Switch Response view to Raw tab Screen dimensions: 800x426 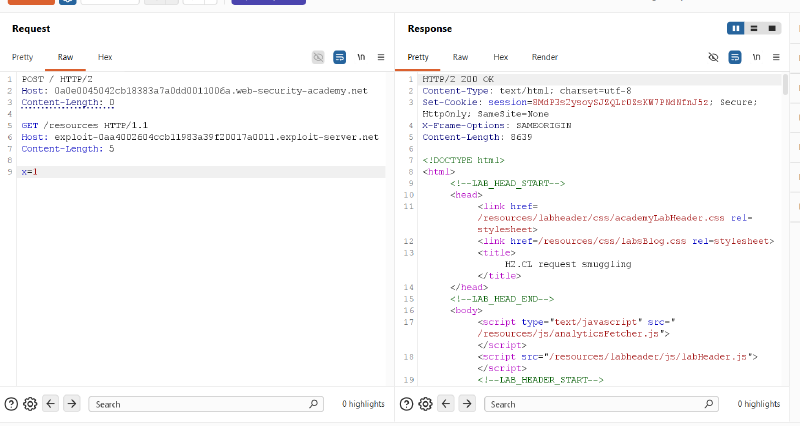pyautogui.click(x=460, y=57)
